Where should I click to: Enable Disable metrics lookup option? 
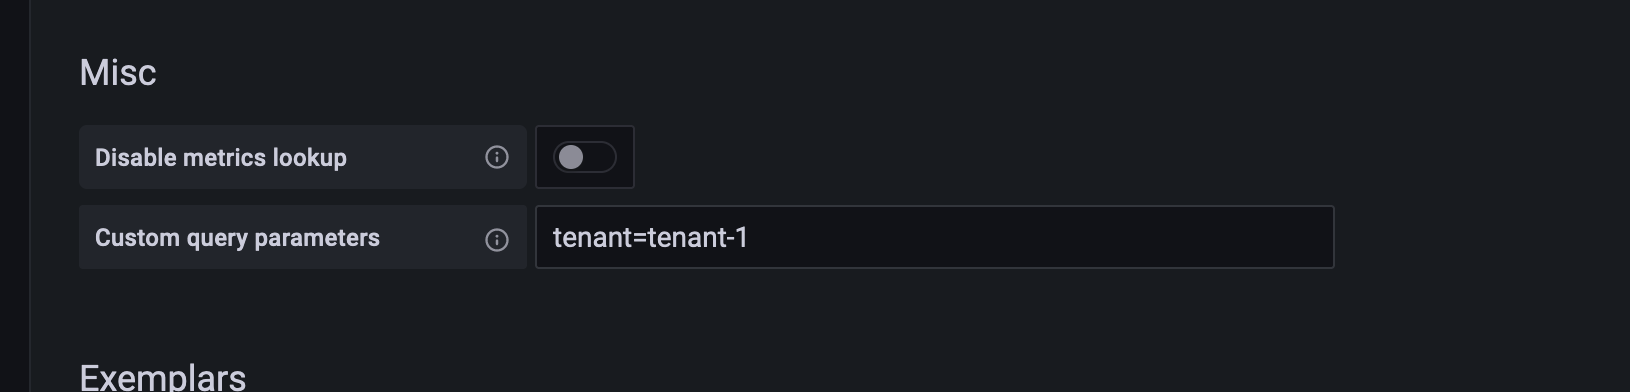[585, 157]
